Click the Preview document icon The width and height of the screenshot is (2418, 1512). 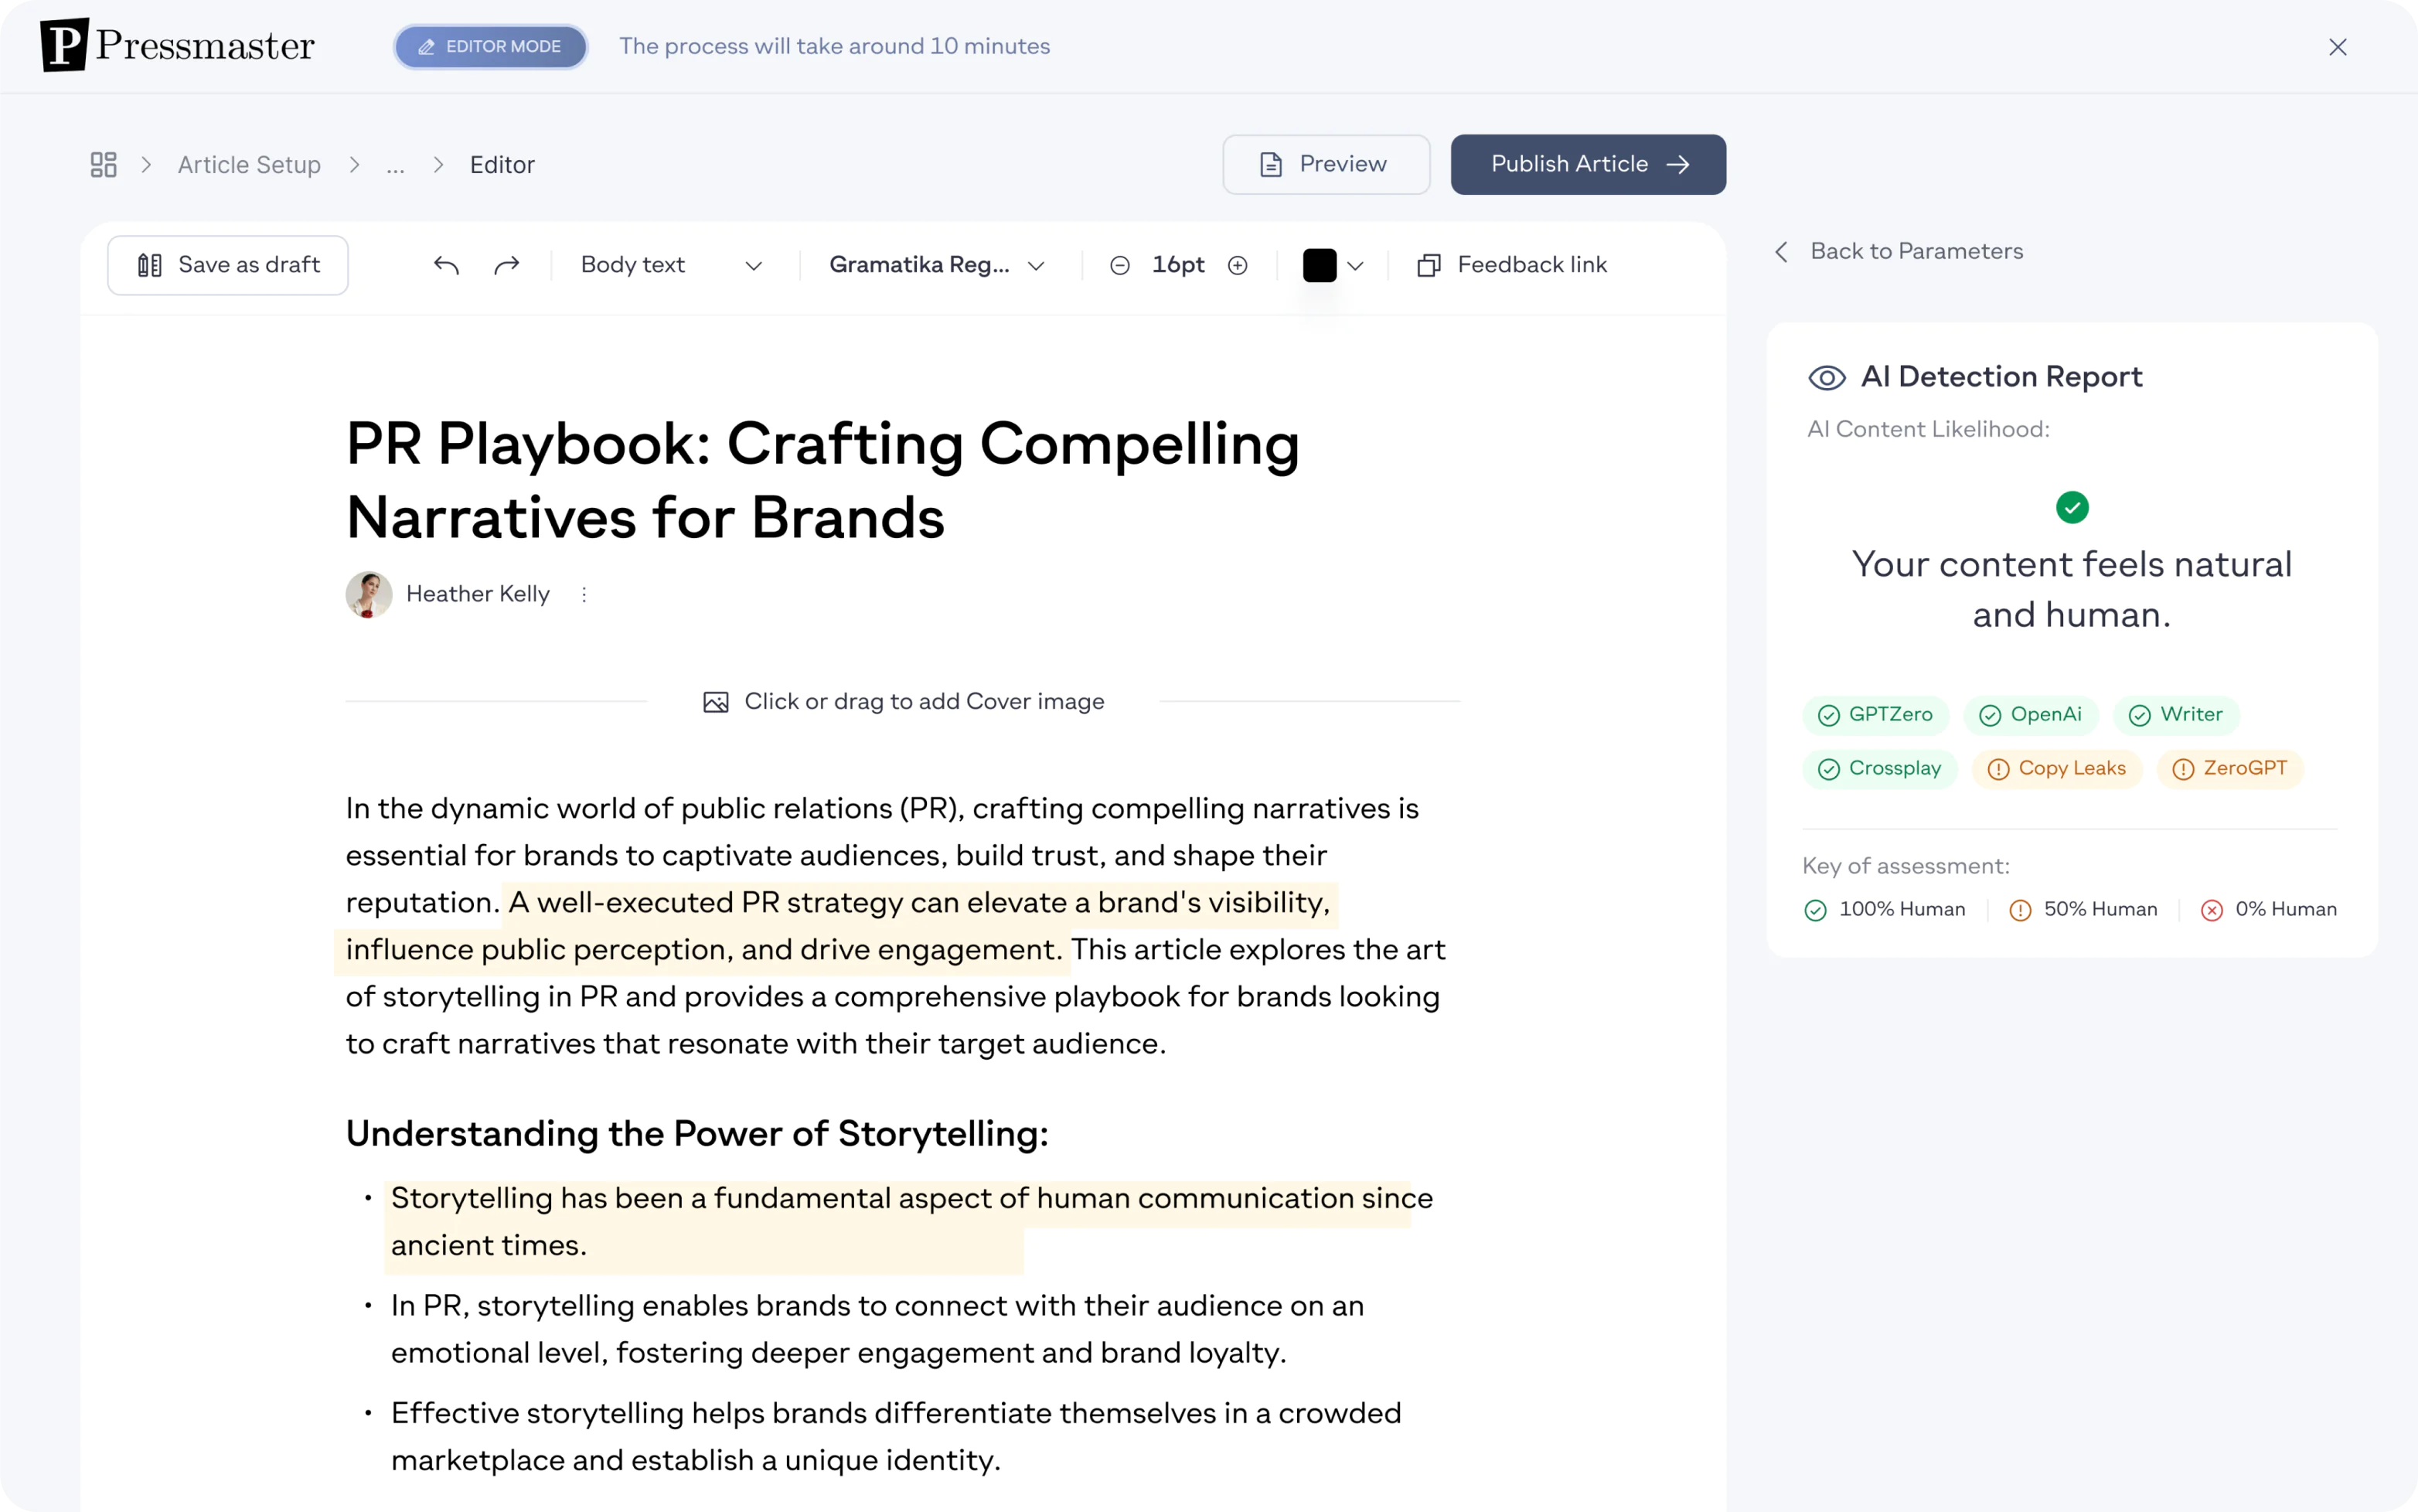[x=1270, y=164]
